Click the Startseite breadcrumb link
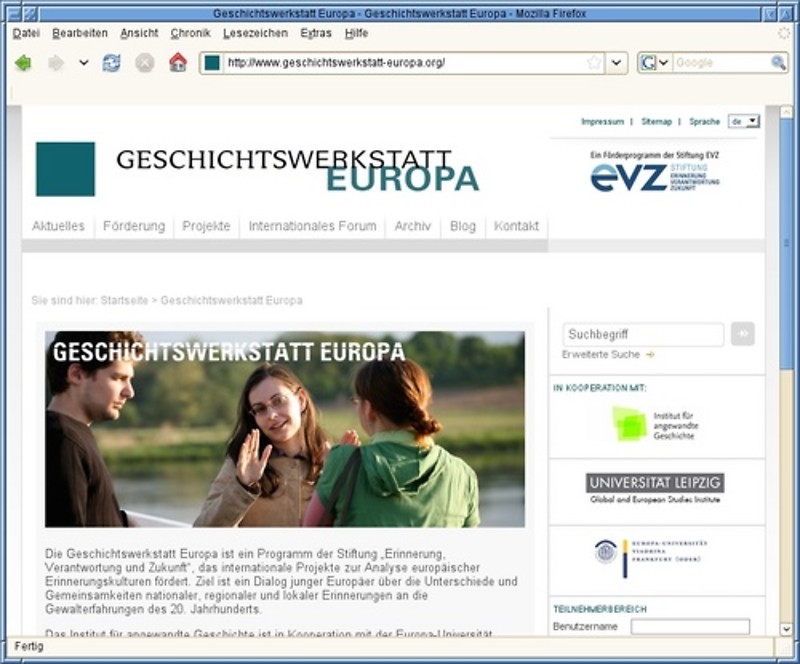Screen dimensions: 800x664 pos(124,300)
